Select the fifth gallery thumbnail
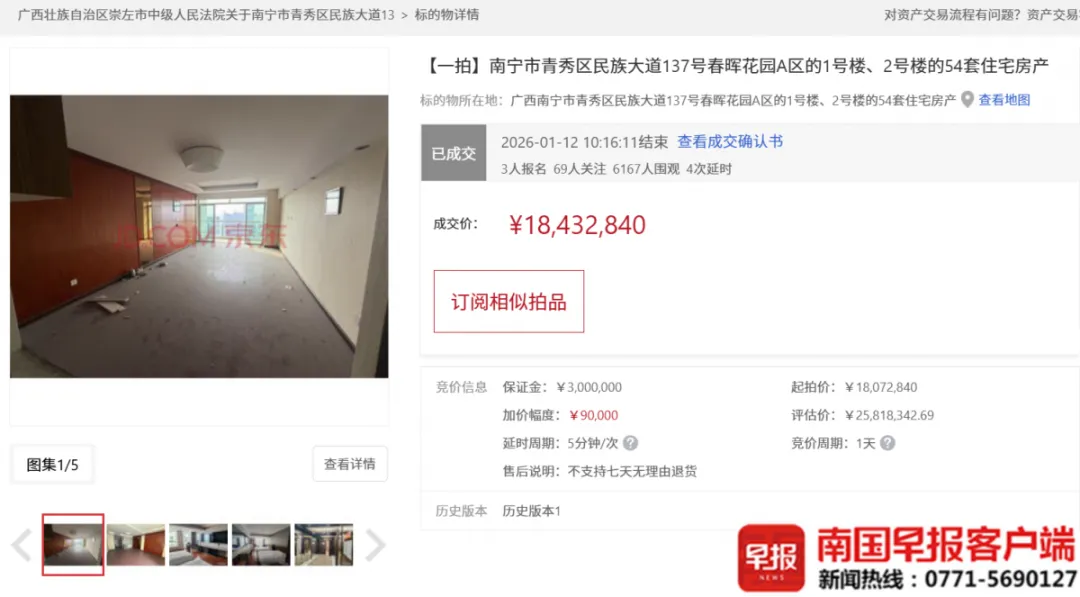 pyautogui.click(x=324, y=545)
